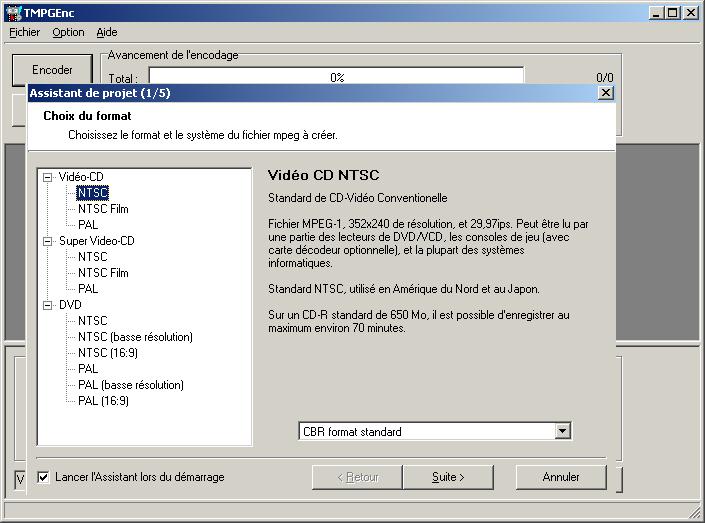Collapse the DVD tree node

click(47, 305)
